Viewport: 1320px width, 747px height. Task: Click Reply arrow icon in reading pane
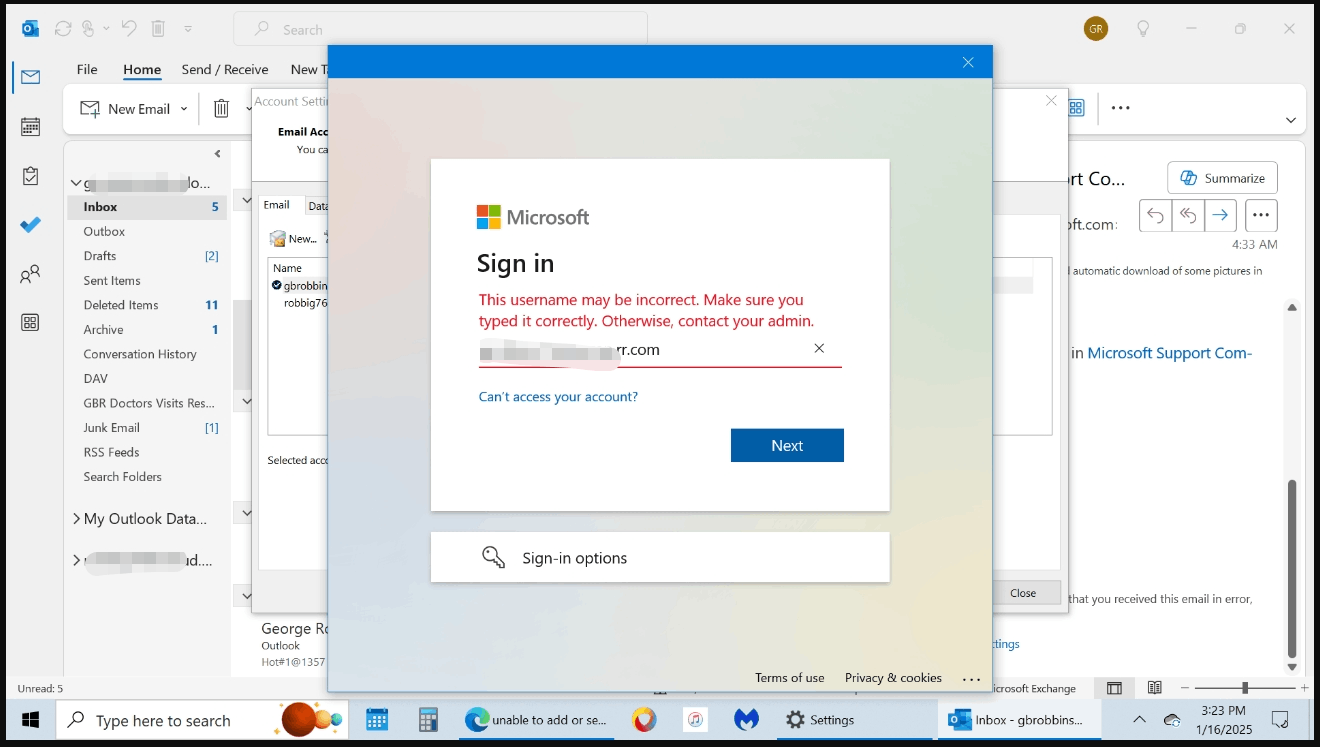(1155, 215)
